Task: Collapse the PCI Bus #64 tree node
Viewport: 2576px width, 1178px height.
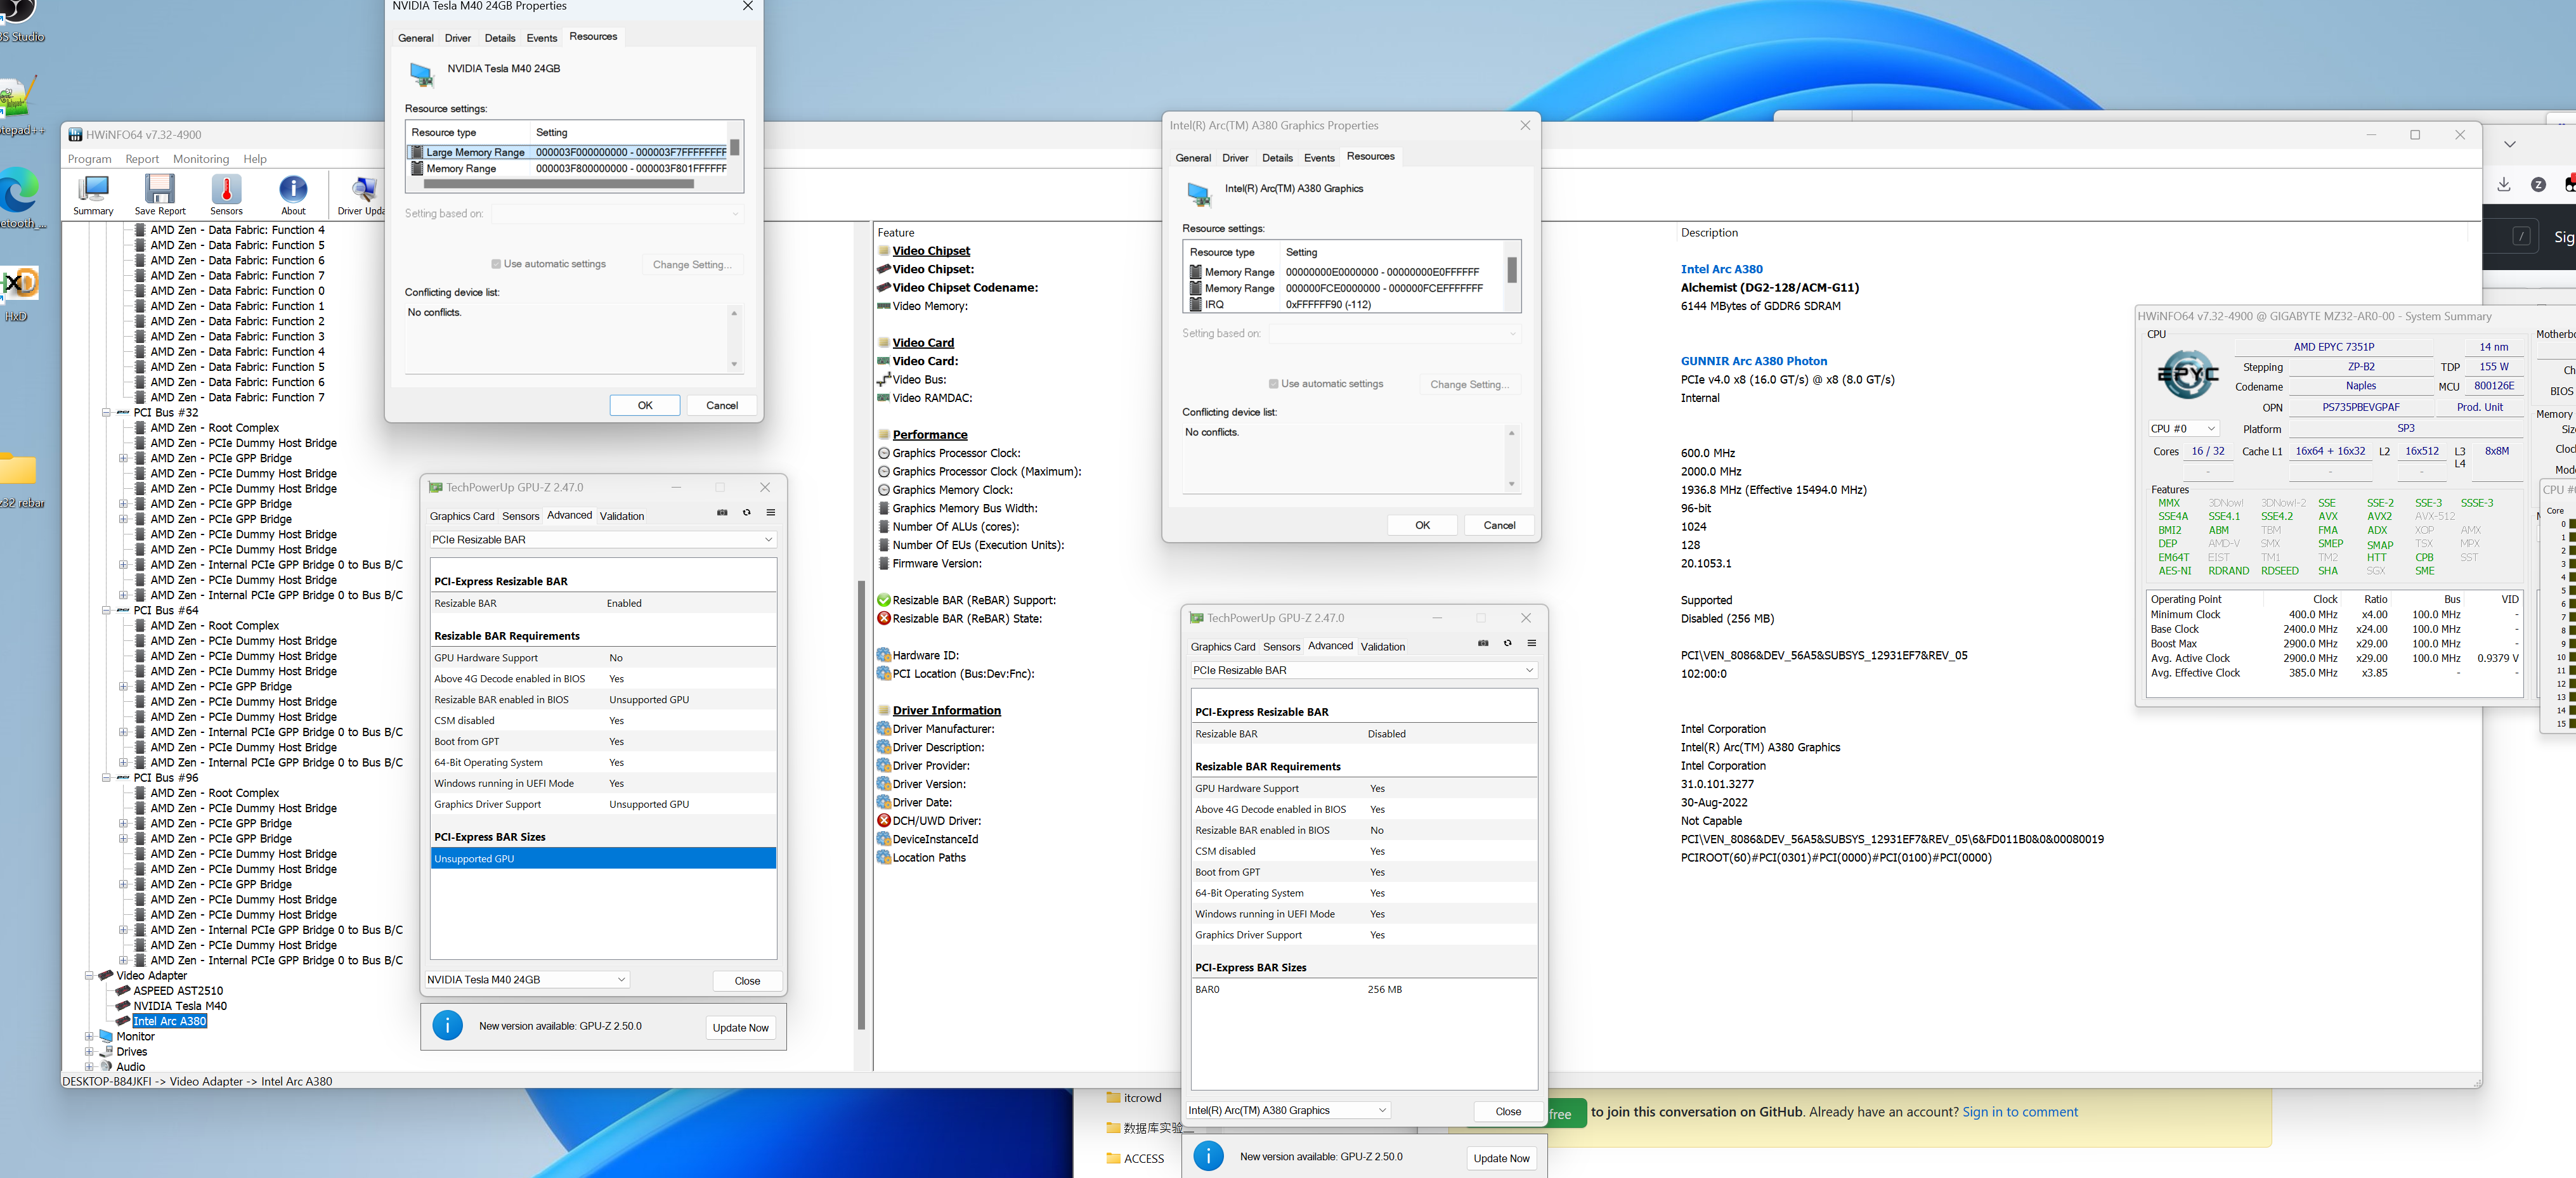Action: tap(106, 610)
